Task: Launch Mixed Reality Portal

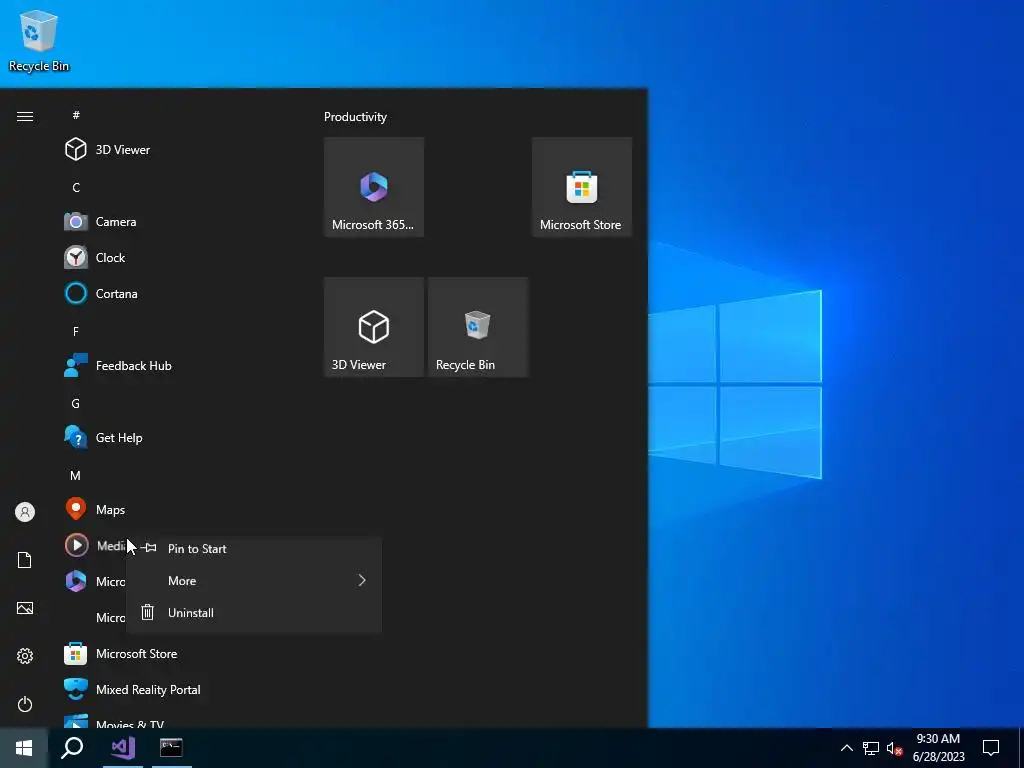Action: (x=133, y=690)
